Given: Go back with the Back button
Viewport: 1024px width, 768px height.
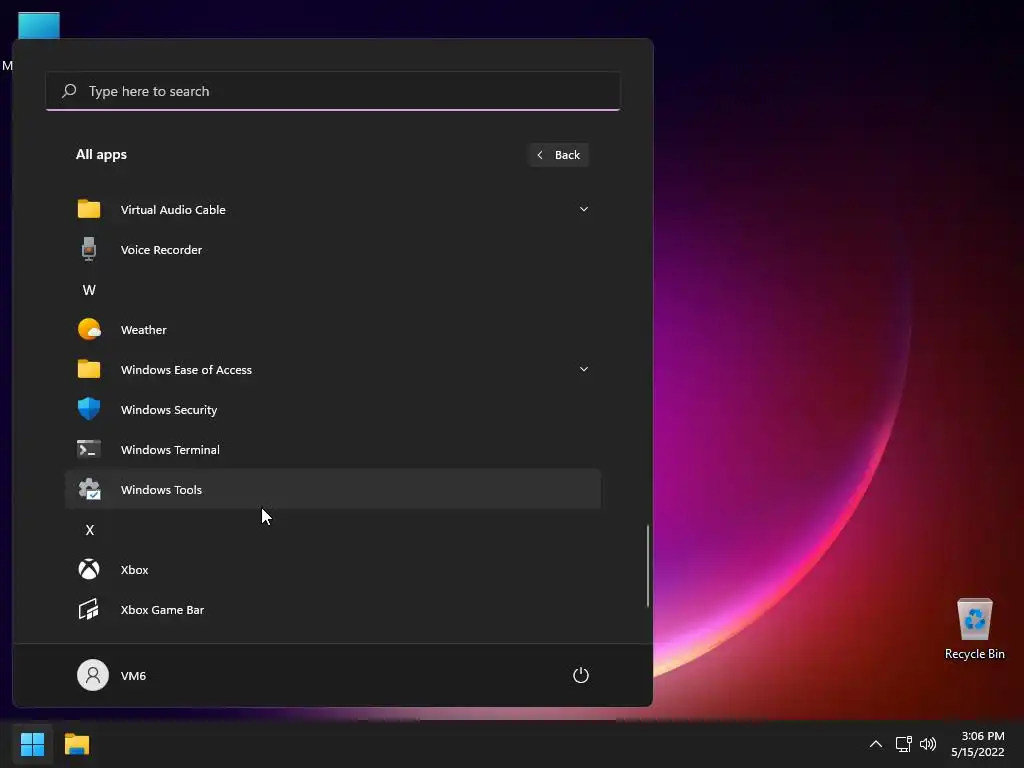Looking at the screenshot, I should pos(558,155).
